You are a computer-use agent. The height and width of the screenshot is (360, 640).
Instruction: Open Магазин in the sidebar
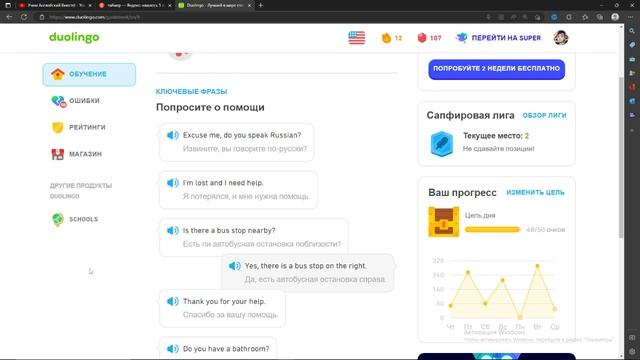(x=89, y=154)
